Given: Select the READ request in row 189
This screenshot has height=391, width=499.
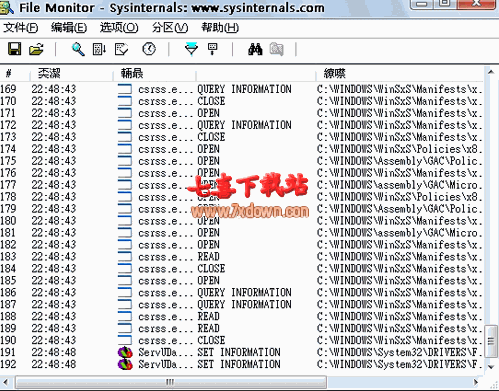Looking at the screenshot, I should point(208,328).
